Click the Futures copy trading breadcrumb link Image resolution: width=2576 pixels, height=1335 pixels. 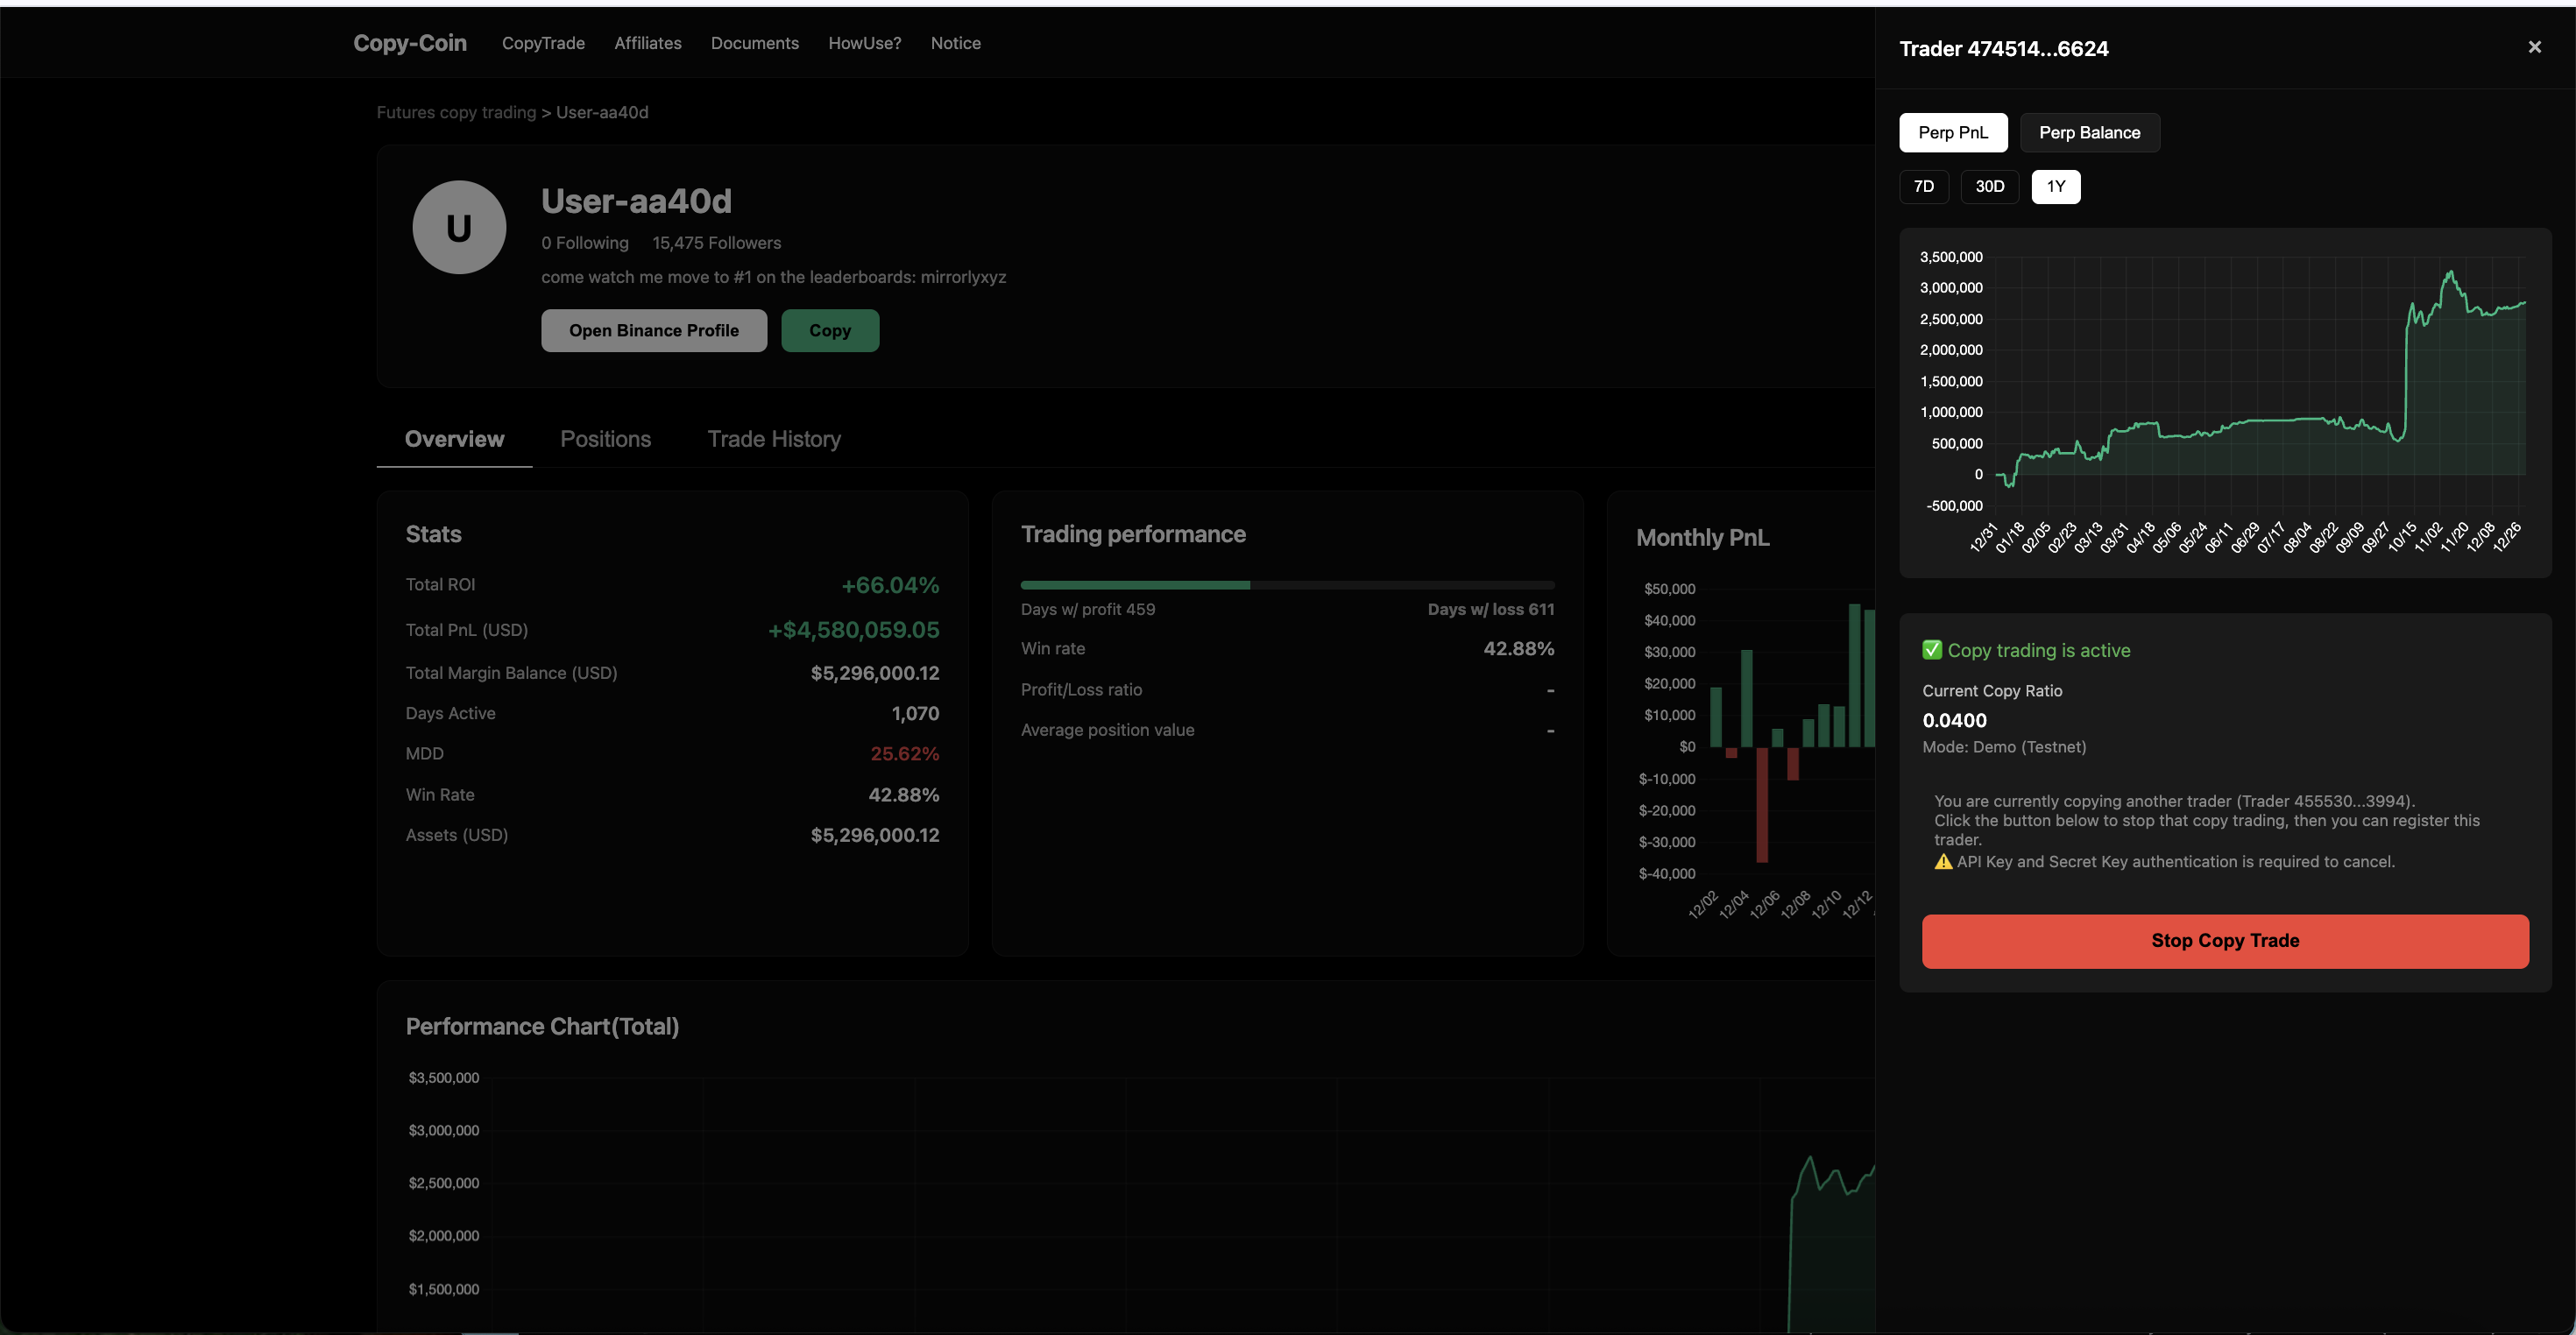[456, 112]
